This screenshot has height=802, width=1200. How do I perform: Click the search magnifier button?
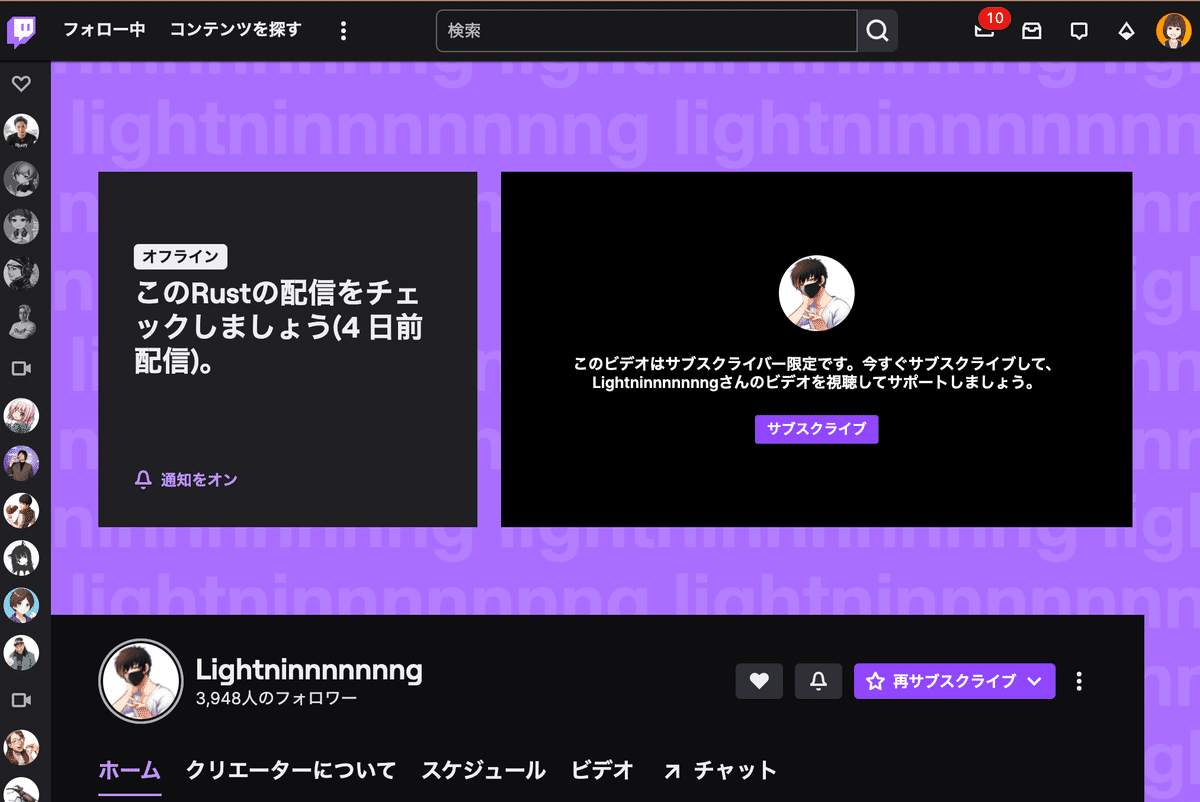tap(877, 31)
